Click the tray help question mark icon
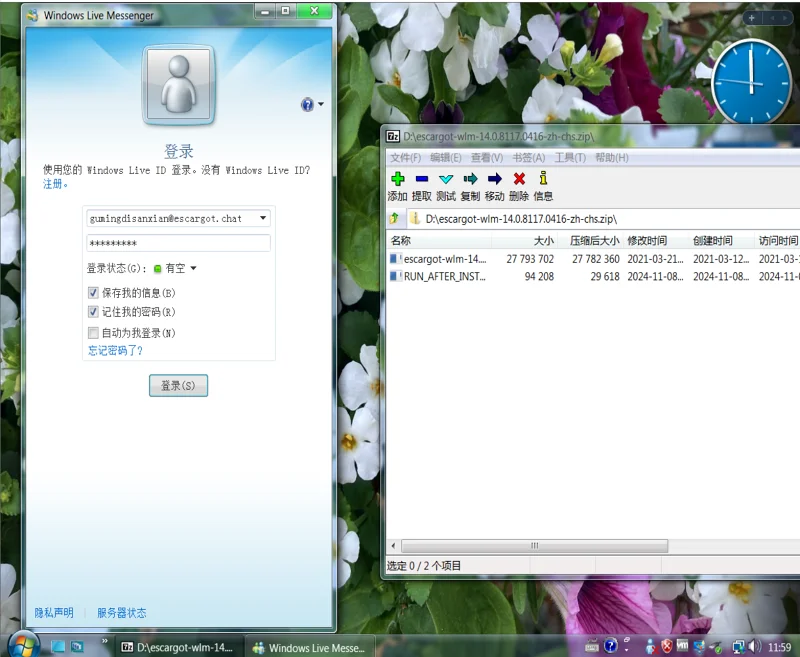The image size is (800, 657). (x=610, y=646)
